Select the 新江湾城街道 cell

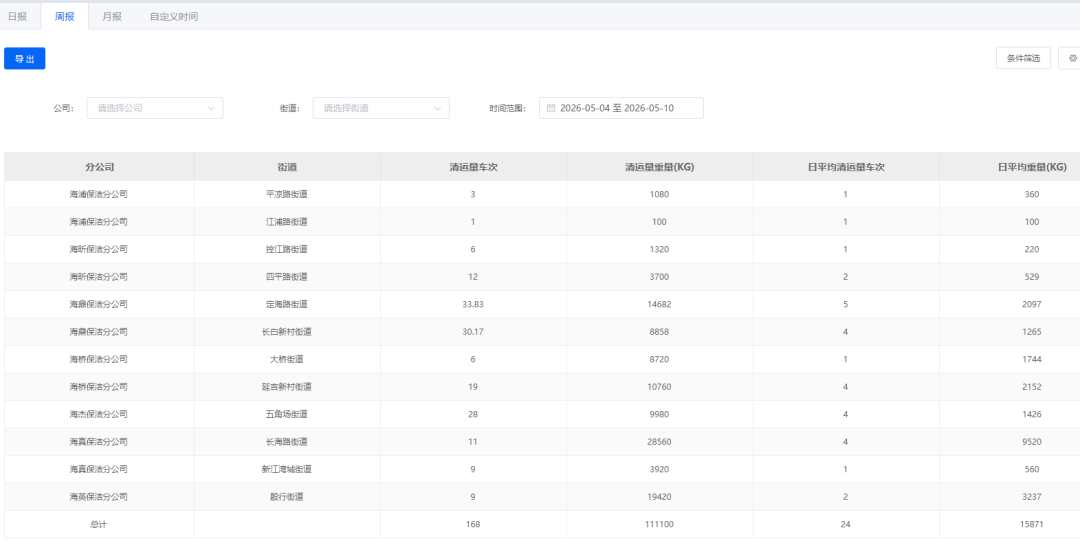288,469
